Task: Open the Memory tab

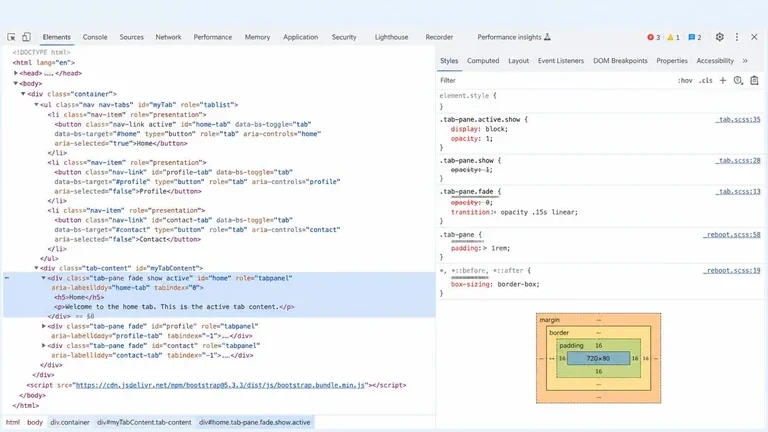Action: point(257,37)
